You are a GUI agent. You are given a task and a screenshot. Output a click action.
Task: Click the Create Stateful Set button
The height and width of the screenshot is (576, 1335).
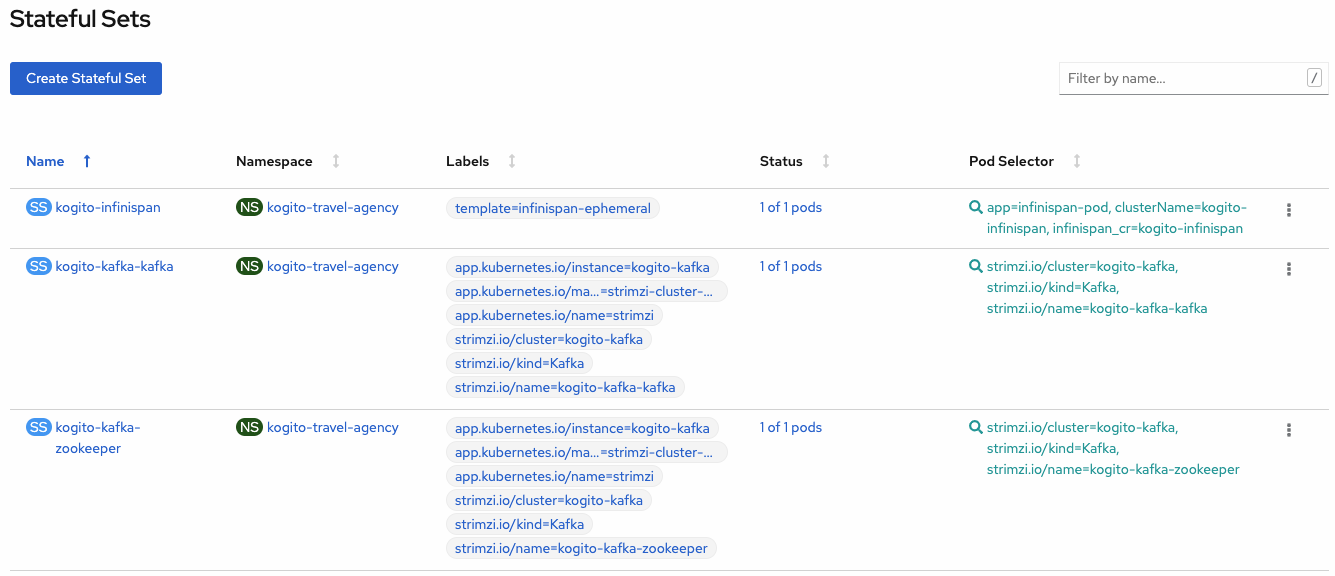(x=86, y=78)
